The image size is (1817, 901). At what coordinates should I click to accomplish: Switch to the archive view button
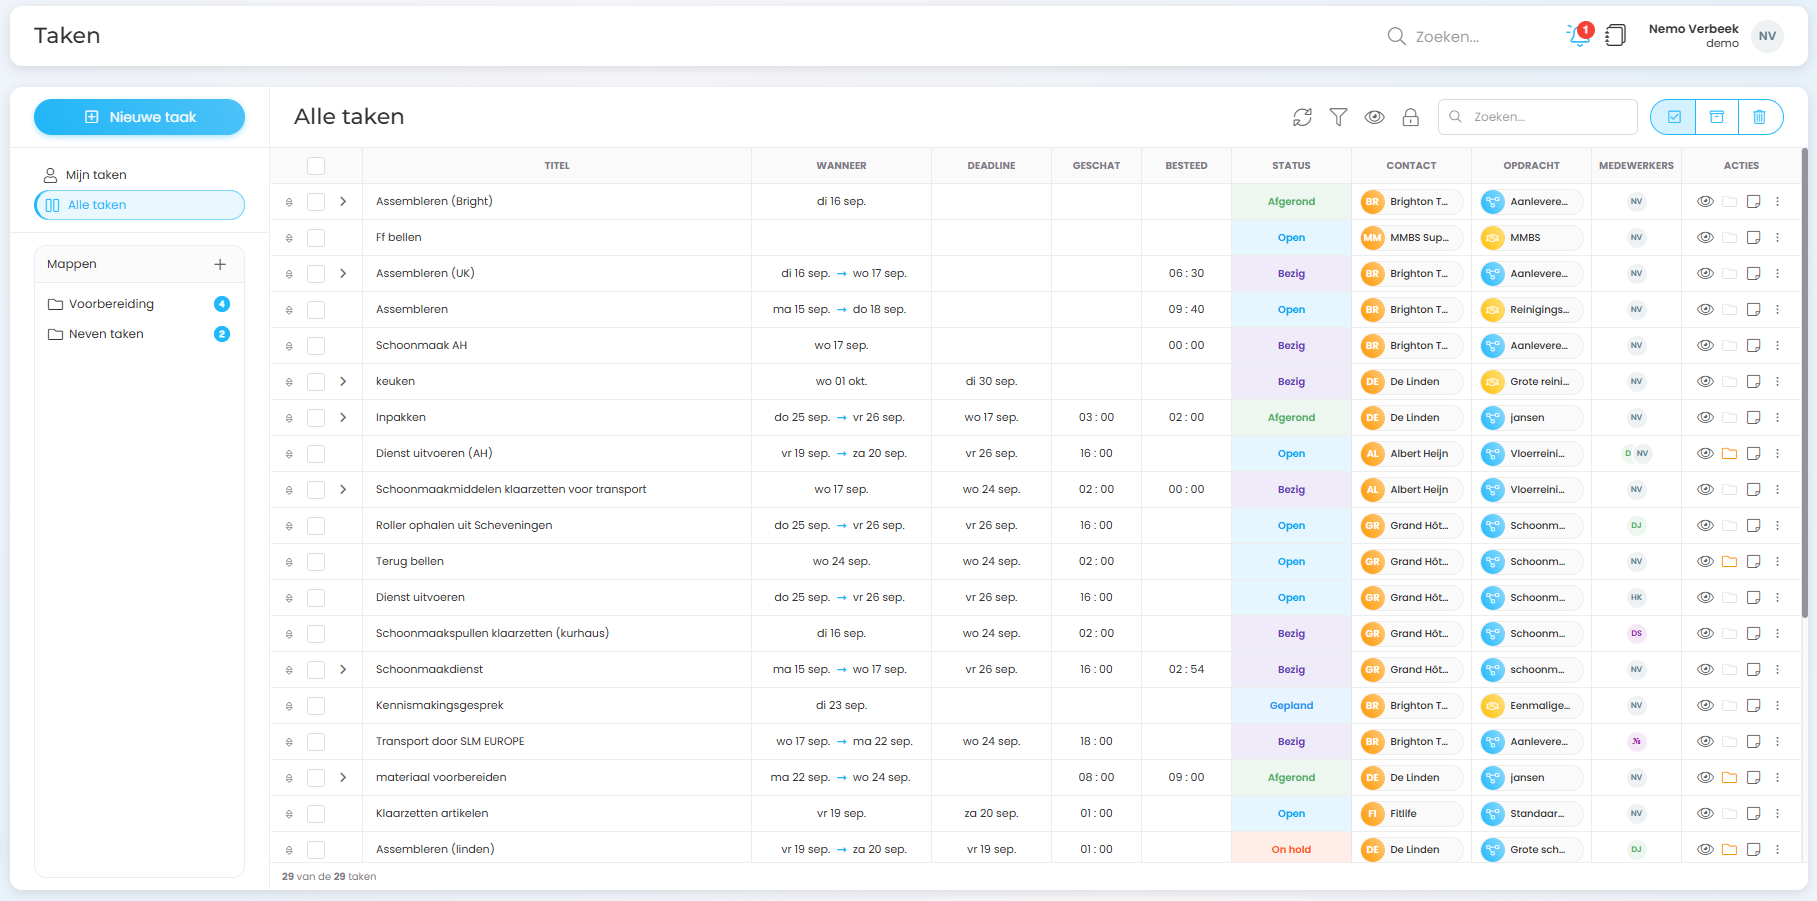pos(1716,117)
